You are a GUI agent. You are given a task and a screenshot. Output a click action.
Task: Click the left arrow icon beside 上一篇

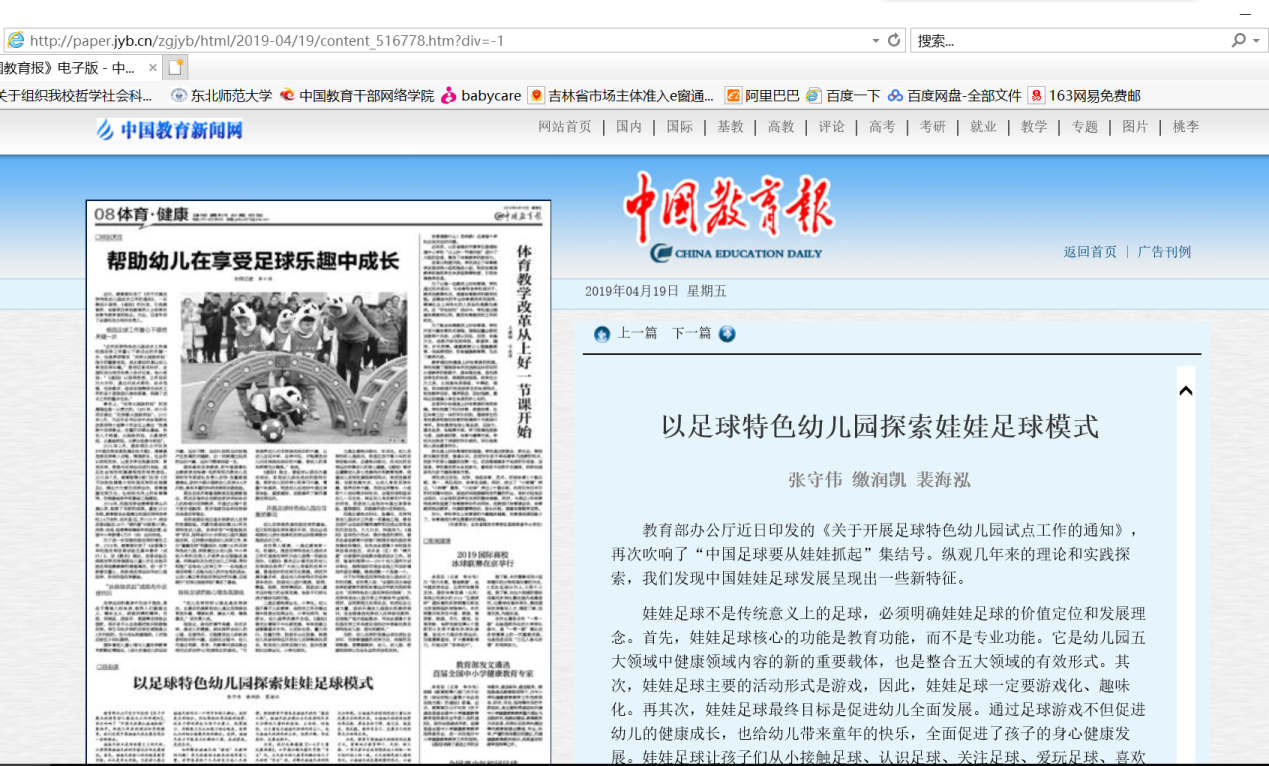(601, 334)
